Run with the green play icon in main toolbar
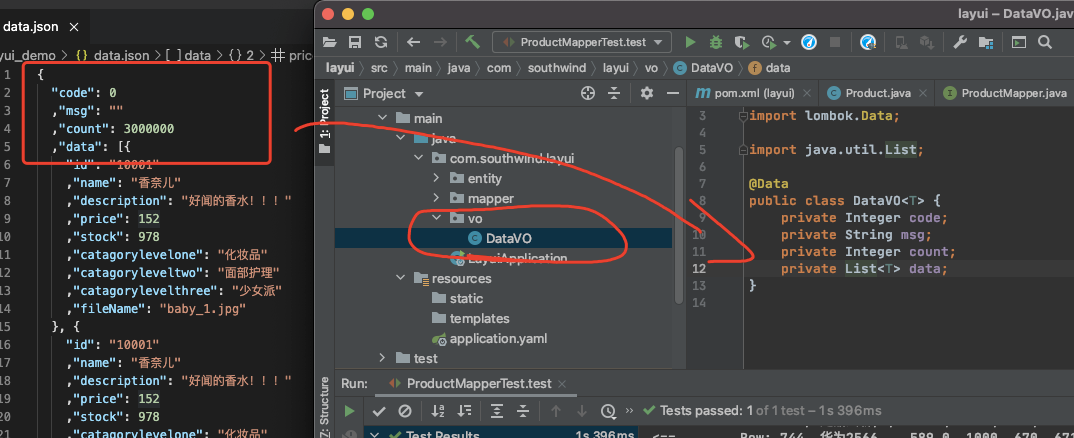The width and height of the screenshot is (1074, 438). click(690, 42)
